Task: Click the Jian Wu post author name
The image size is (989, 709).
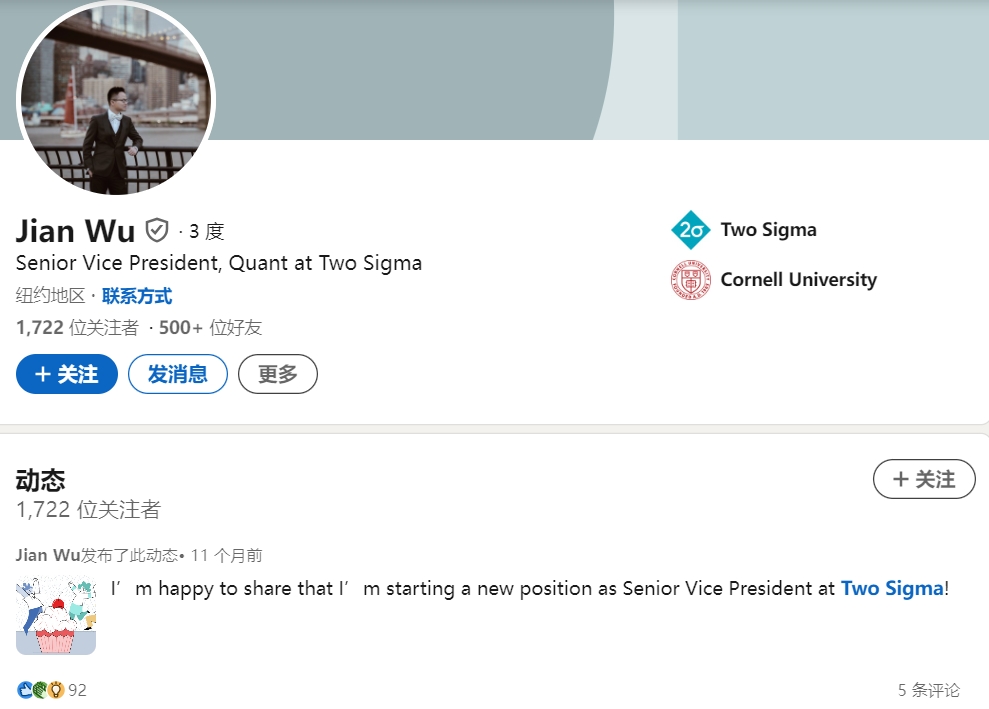Action: (48, 555)
